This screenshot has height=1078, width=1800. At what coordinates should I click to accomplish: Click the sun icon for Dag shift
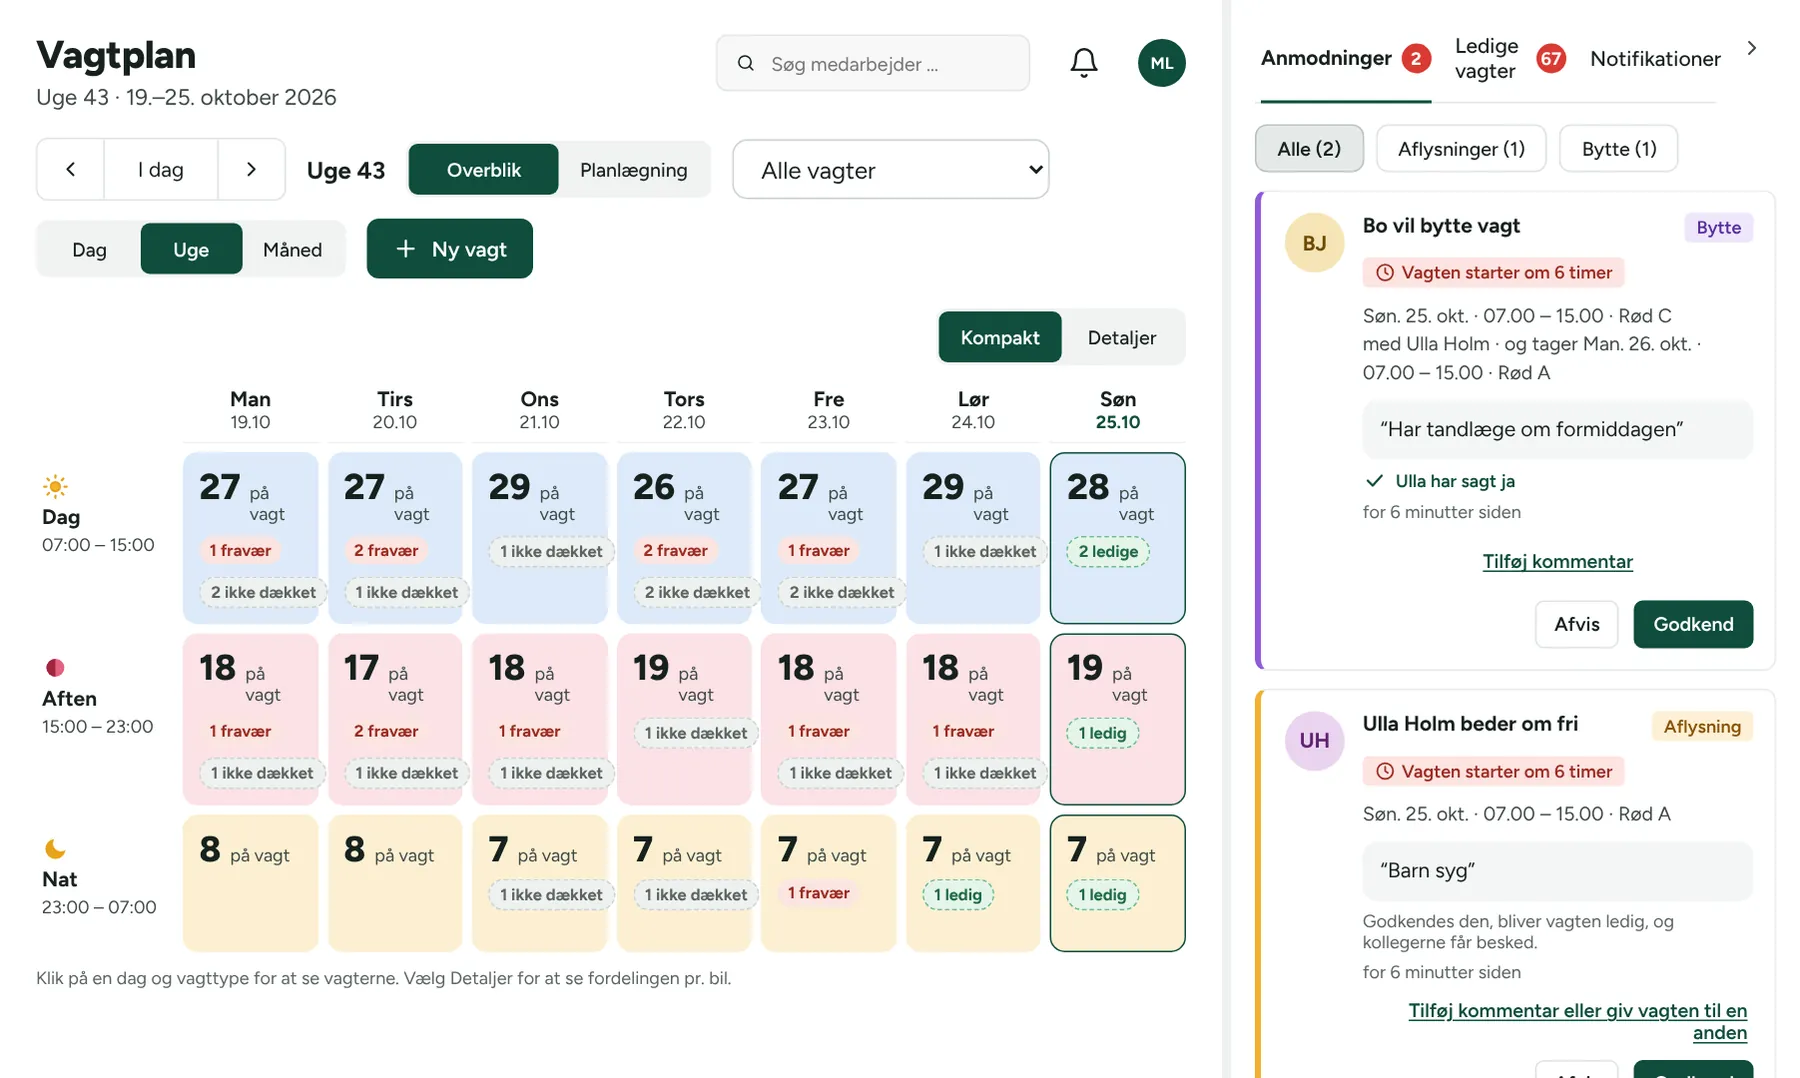[55, 487]
